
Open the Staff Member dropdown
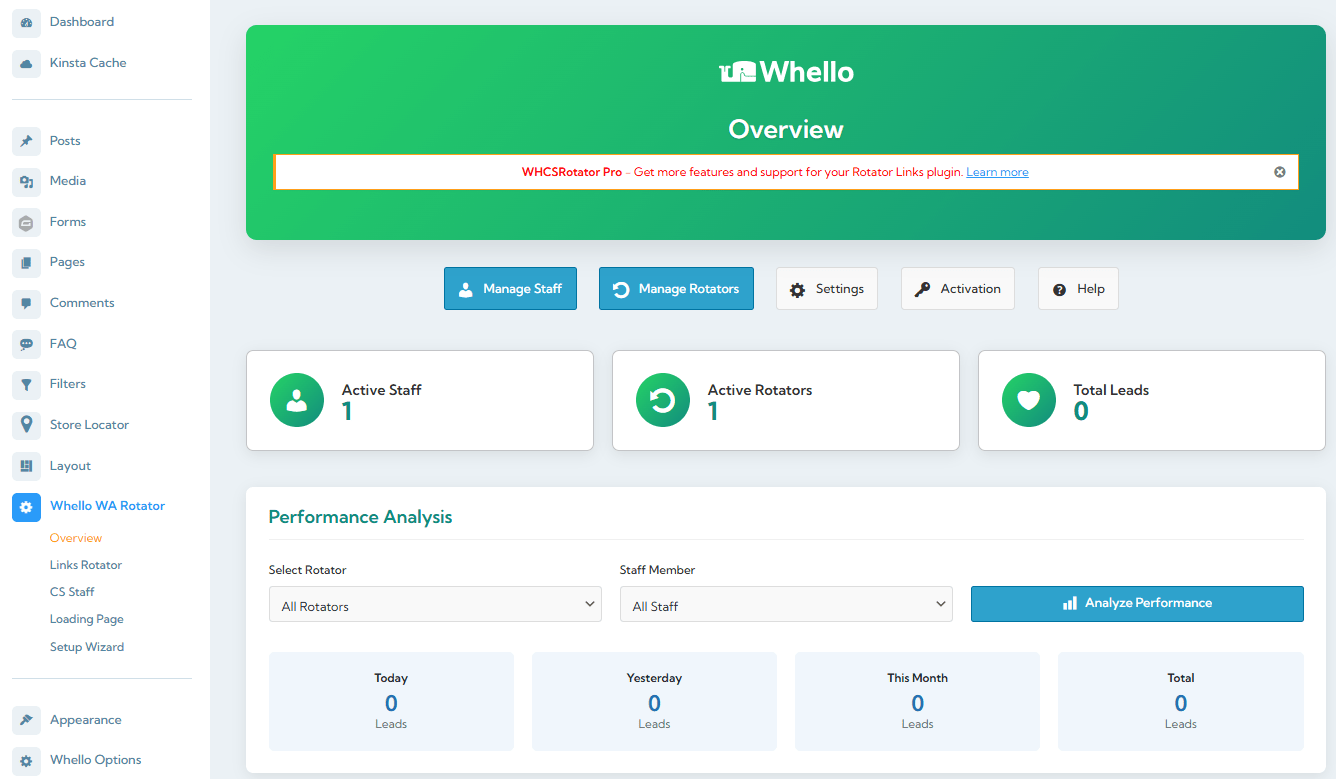[x=786, y=604]
